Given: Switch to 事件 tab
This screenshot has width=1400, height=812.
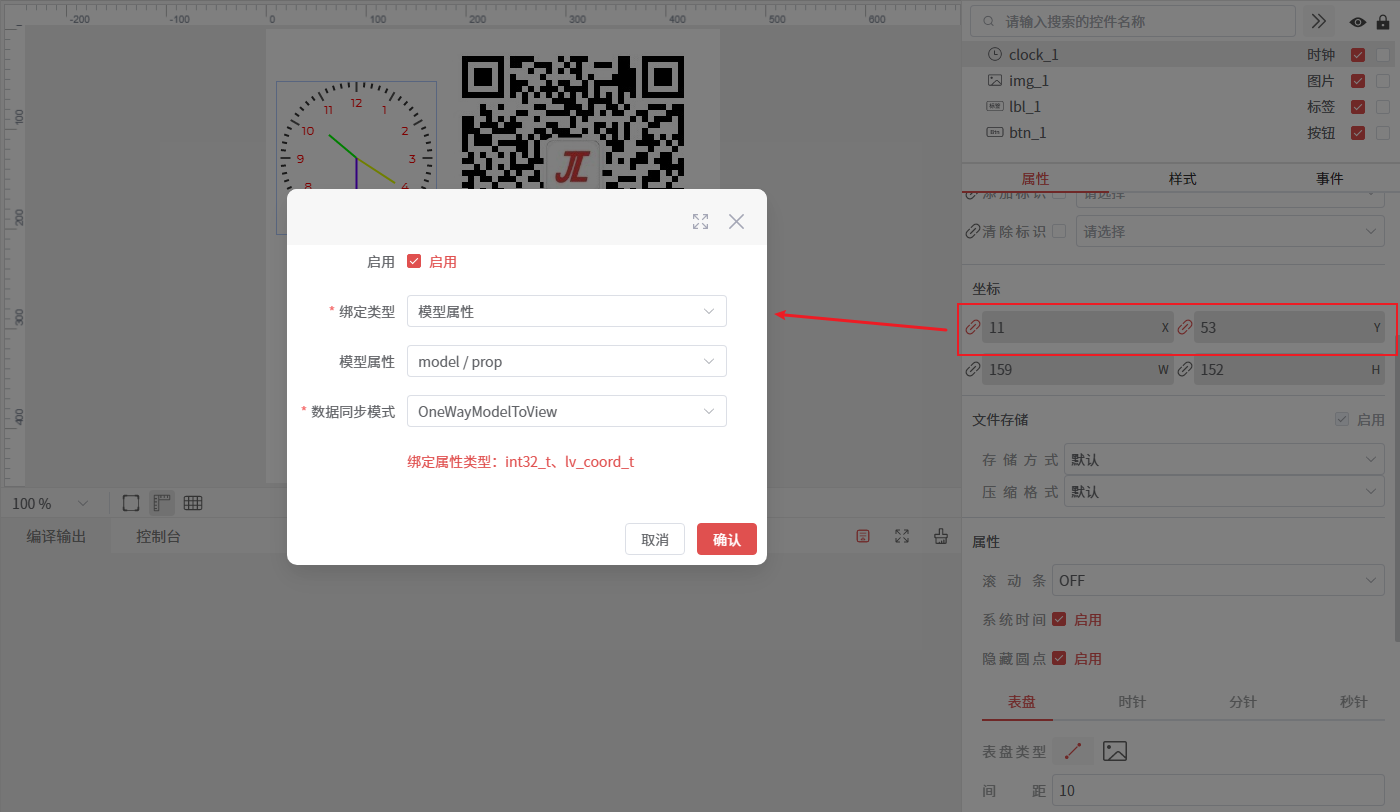Looking at the screenshot, I should (x=1330, y=179).
